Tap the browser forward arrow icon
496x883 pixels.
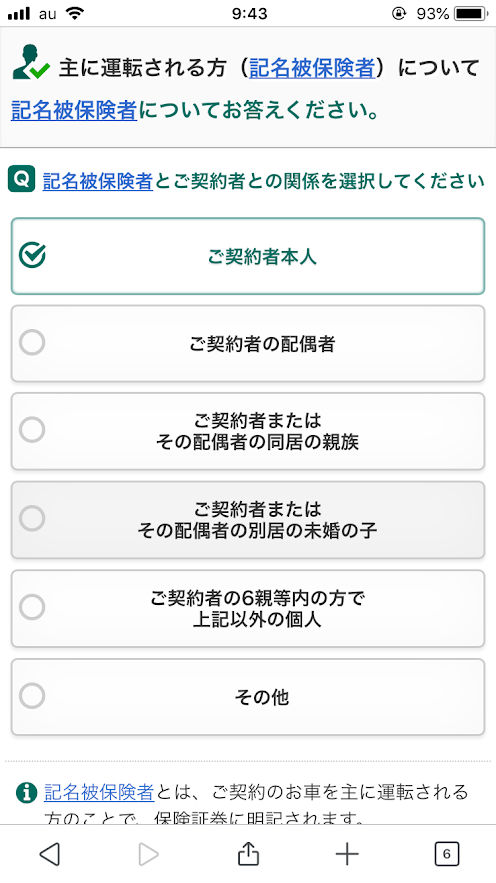point(149,854)
